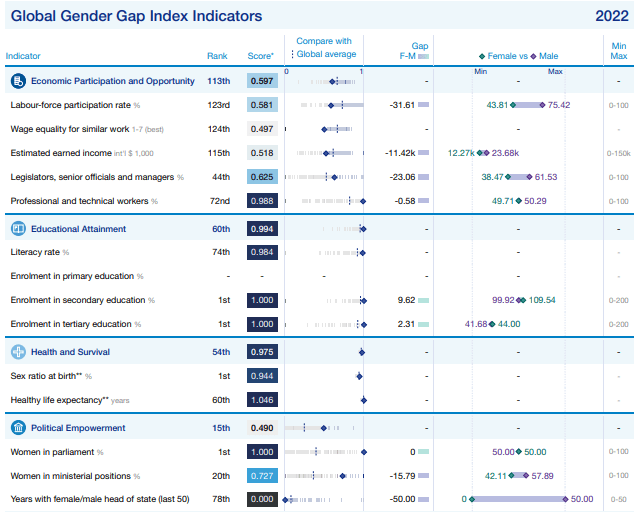The height and width of the screenshot is (513, 636).
Task: Click the Estimated earned income row label
Action: coord(82,153)
